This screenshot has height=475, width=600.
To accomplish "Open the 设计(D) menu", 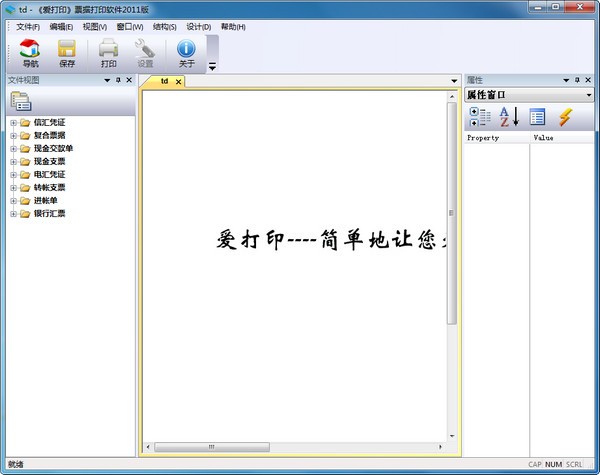I will (x=199, y=27).
